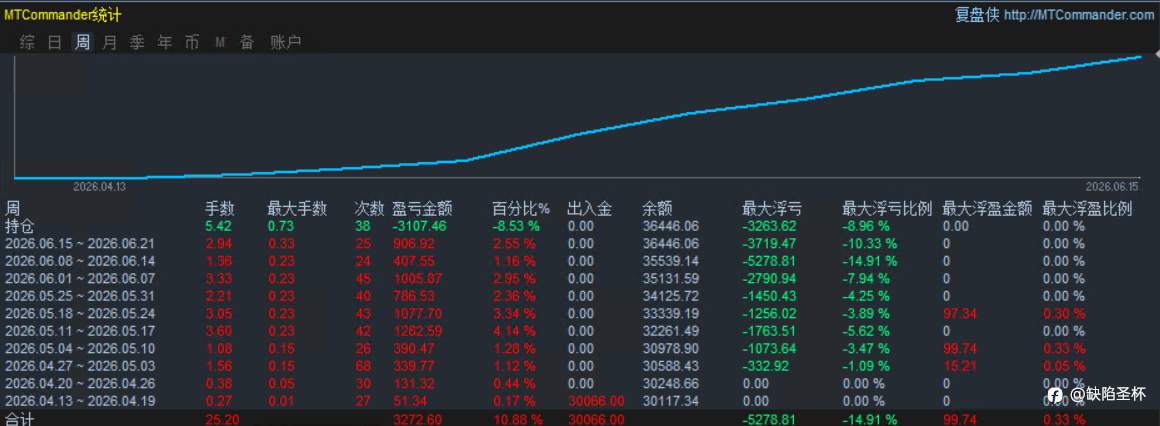Click the 最大浮盈比例 column header
The image size is (1160, 426).
pyautogui.click(x=1087, y=209)
